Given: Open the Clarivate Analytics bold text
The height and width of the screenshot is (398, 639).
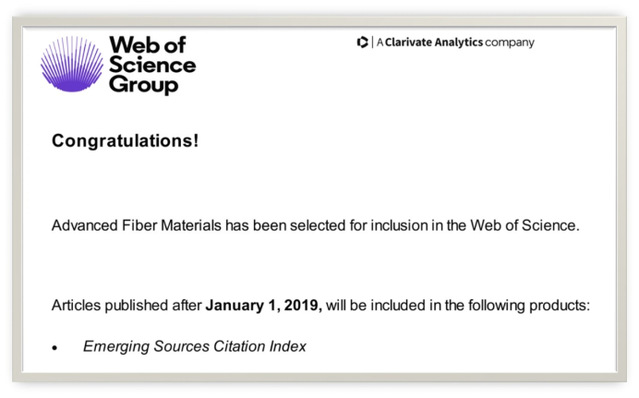Looking at the screenshot, I should pyautogui.click(x=434, y=42).
